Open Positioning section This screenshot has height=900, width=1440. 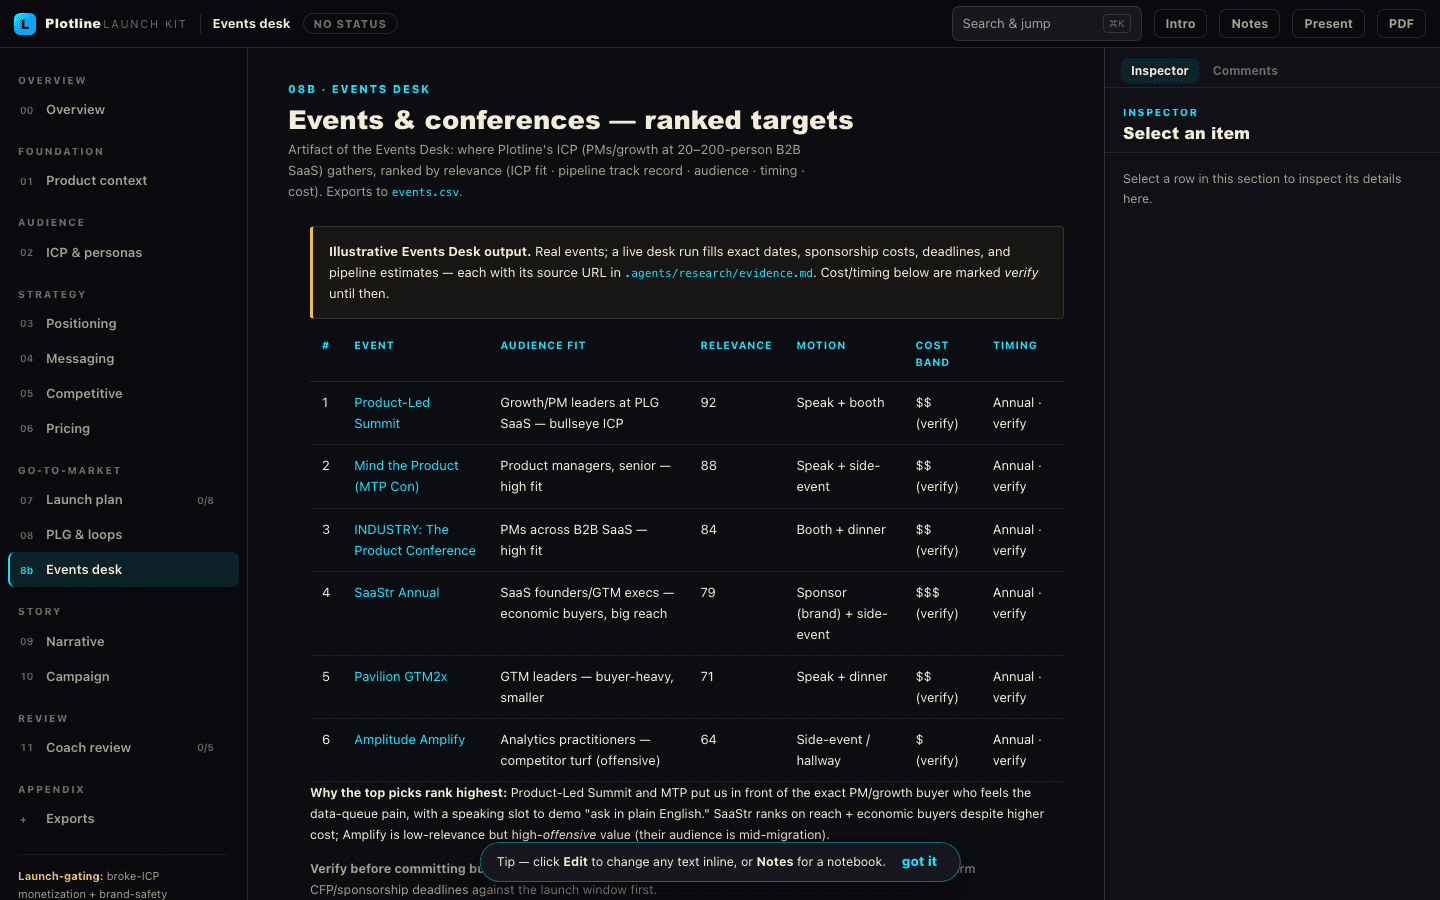point(123,324)
